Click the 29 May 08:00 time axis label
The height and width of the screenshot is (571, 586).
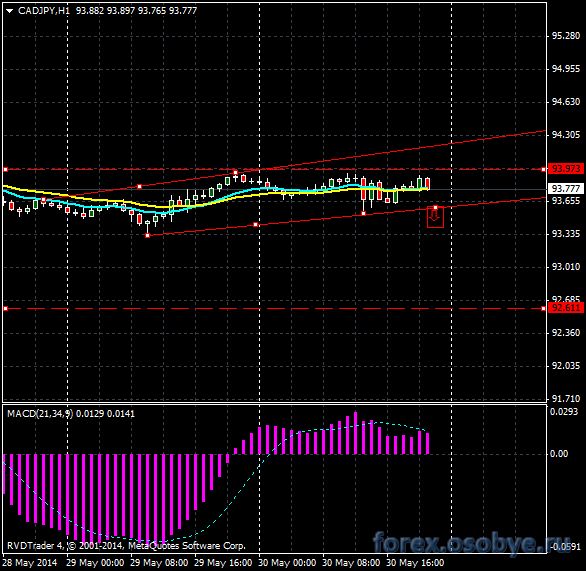coord(159,563)
